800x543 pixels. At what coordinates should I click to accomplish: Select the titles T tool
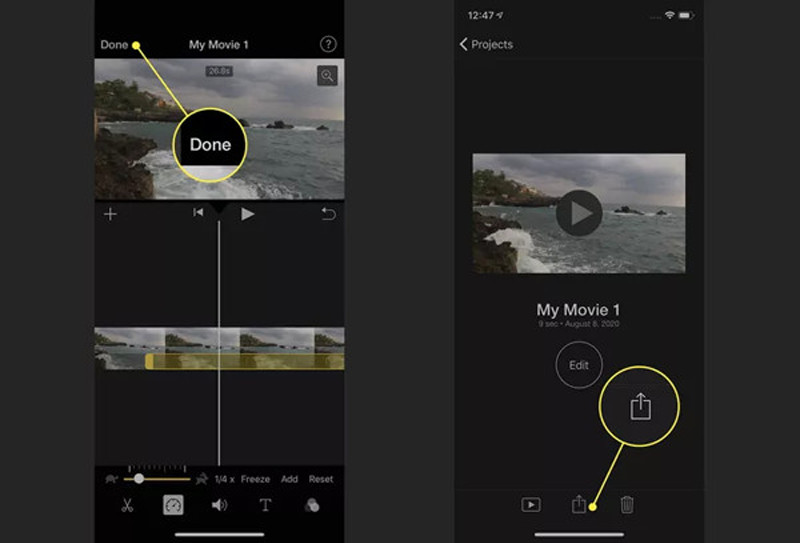[265, 505]
